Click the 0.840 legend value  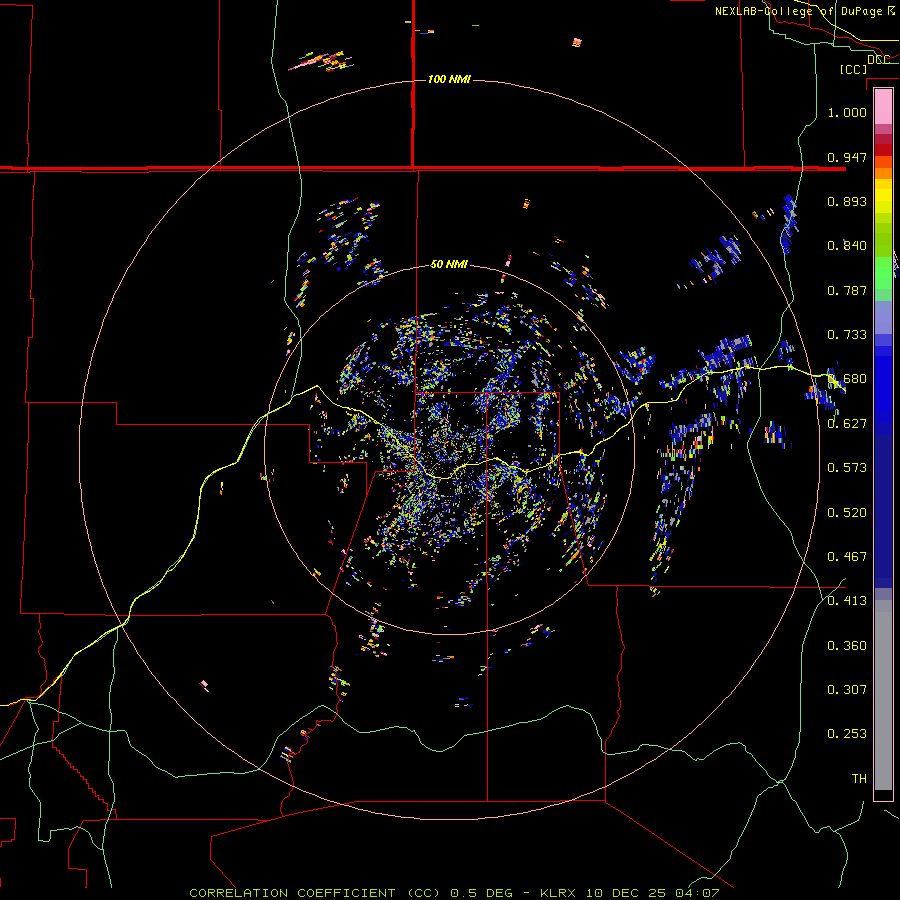tap(847, 246)
